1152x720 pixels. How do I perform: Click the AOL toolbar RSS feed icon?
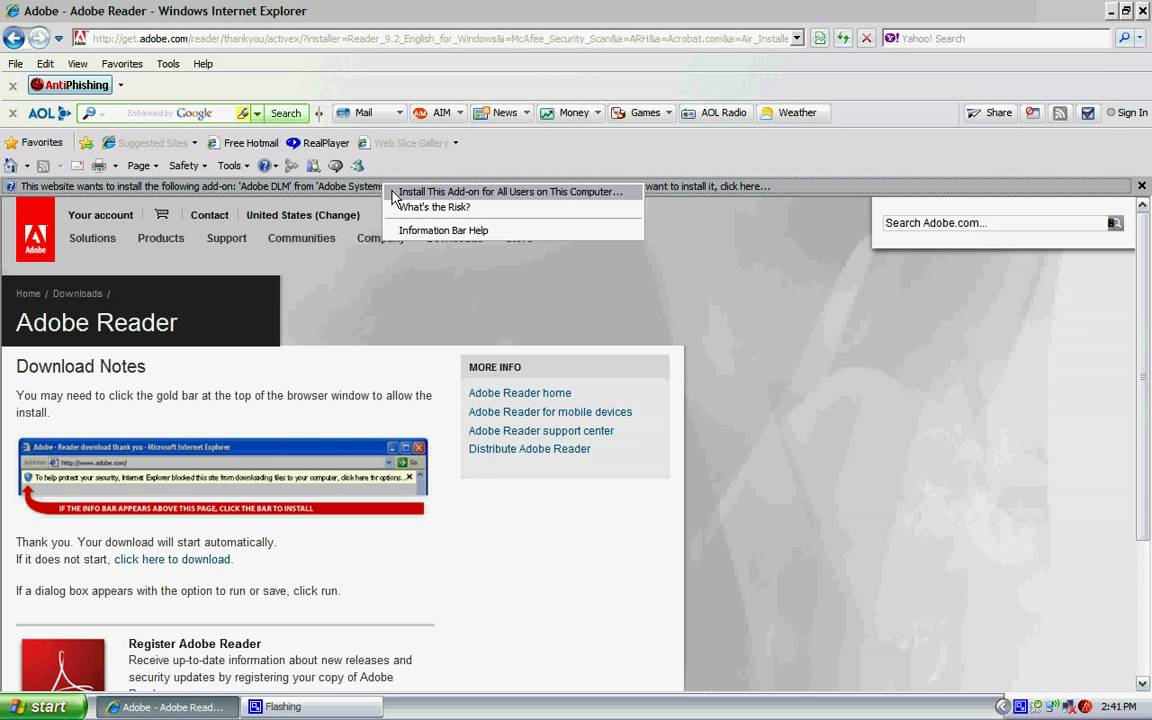coord(1059,113)
